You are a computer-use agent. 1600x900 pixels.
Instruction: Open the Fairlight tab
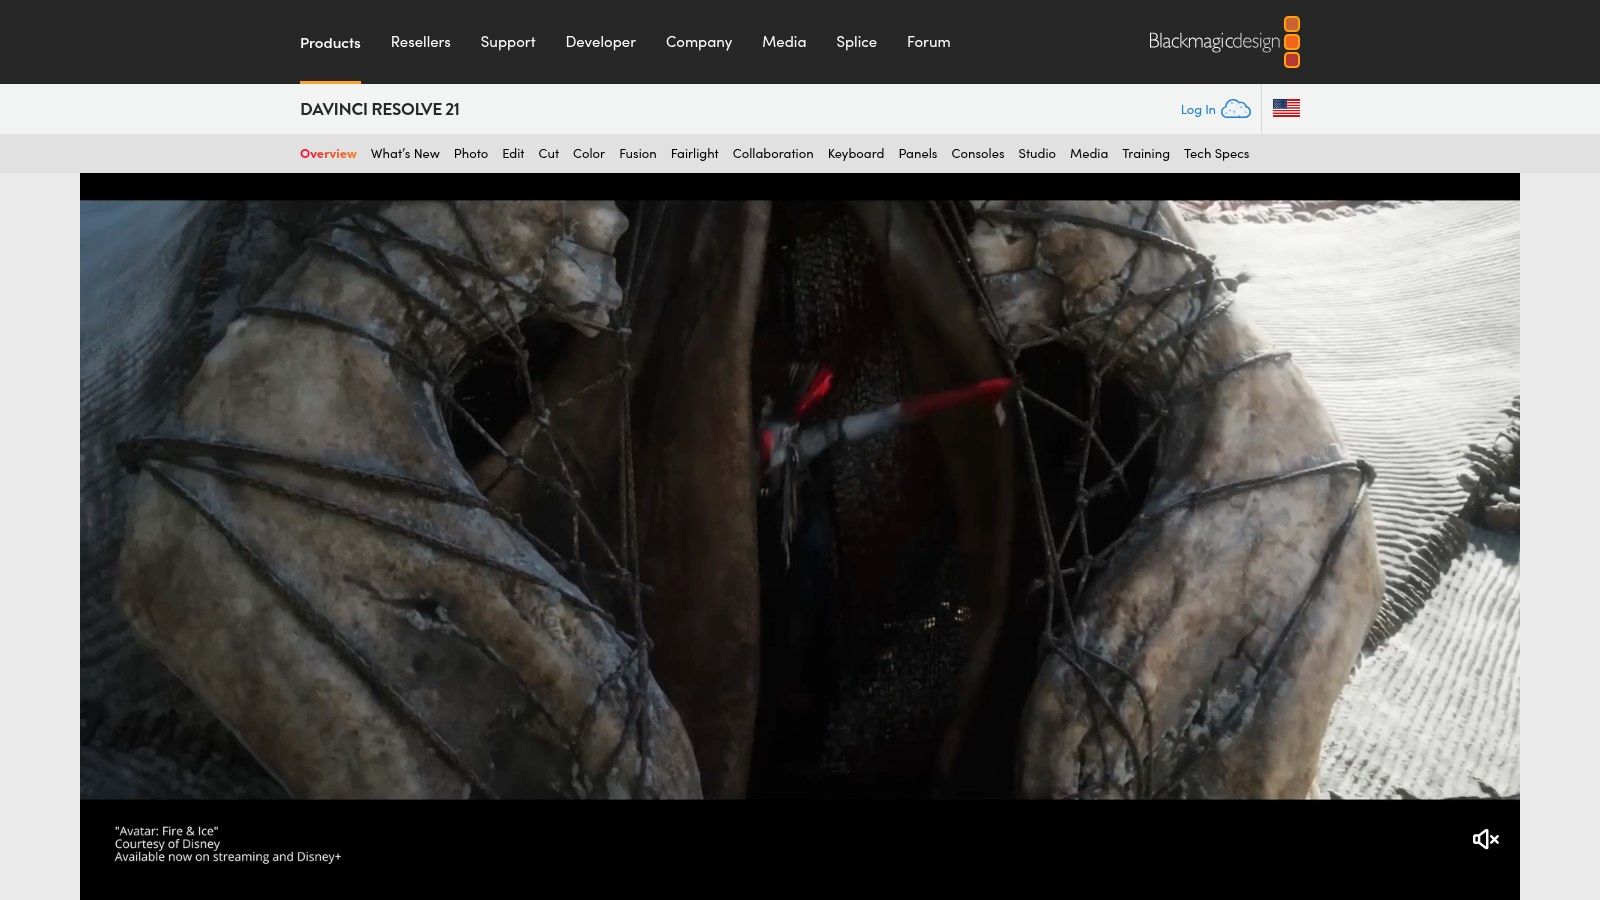point(694,154)
